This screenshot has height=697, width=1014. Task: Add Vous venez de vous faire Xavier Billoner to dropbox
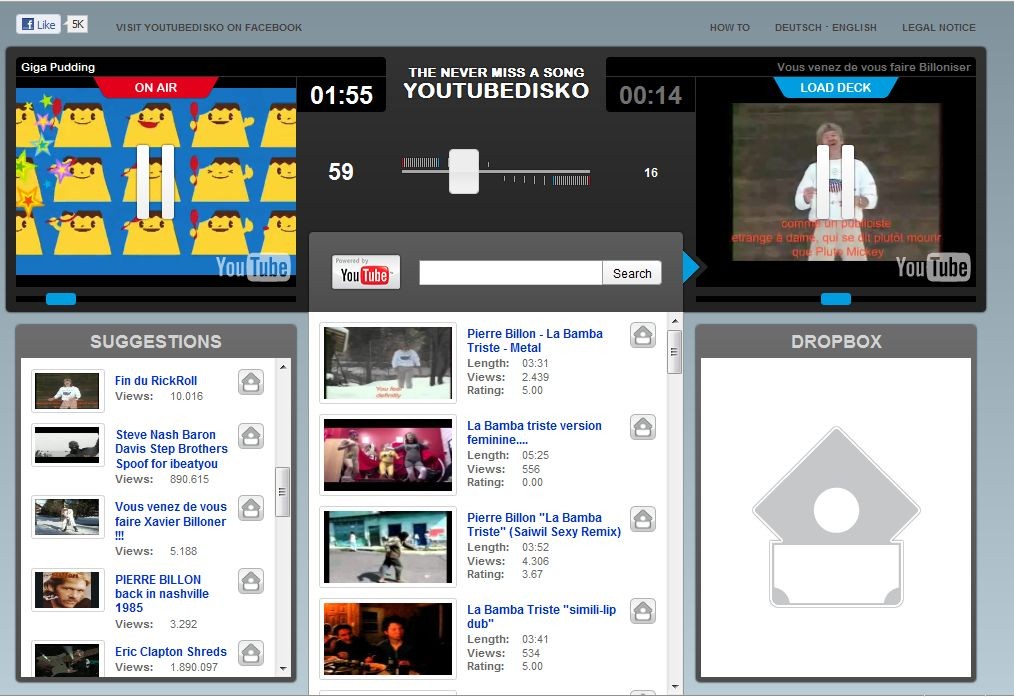(251, 508)
